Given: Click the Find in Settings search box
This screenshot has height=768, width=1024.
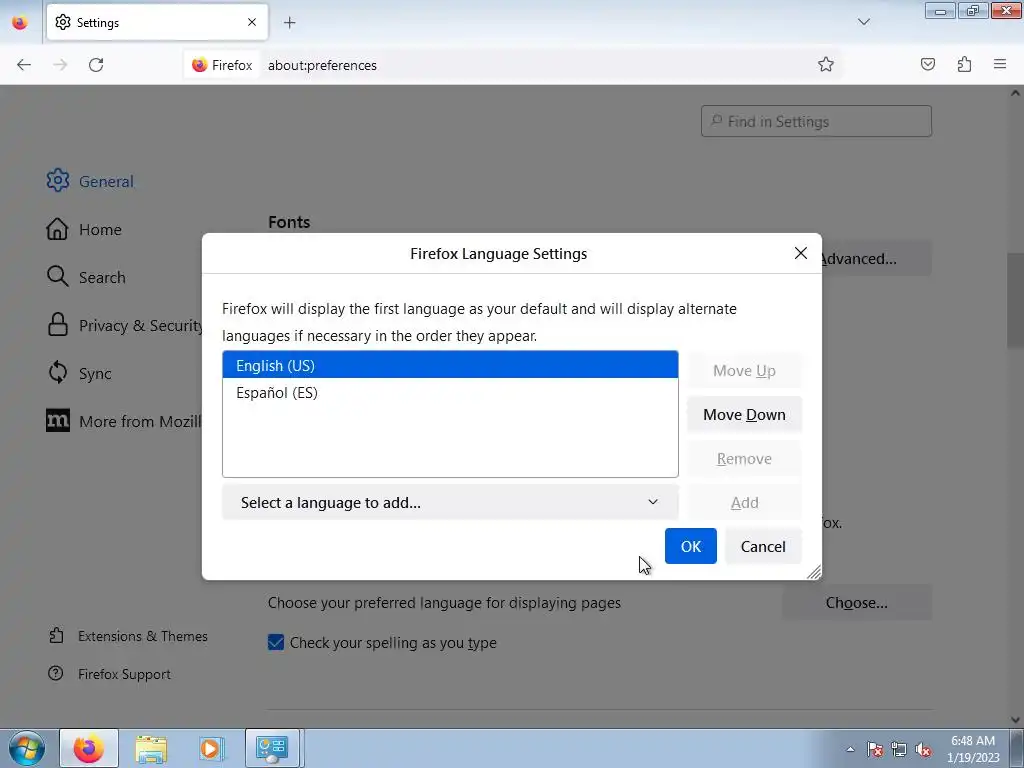Looking at the screenshot, I should pyautogui.click(x=816, y=121).
